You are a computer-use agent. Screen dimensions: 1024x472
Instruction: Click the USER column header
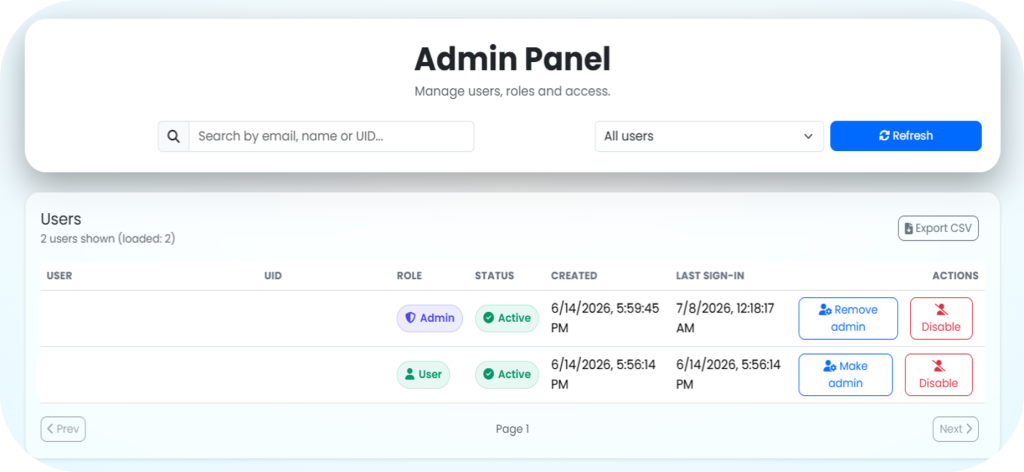click(59, 275)
